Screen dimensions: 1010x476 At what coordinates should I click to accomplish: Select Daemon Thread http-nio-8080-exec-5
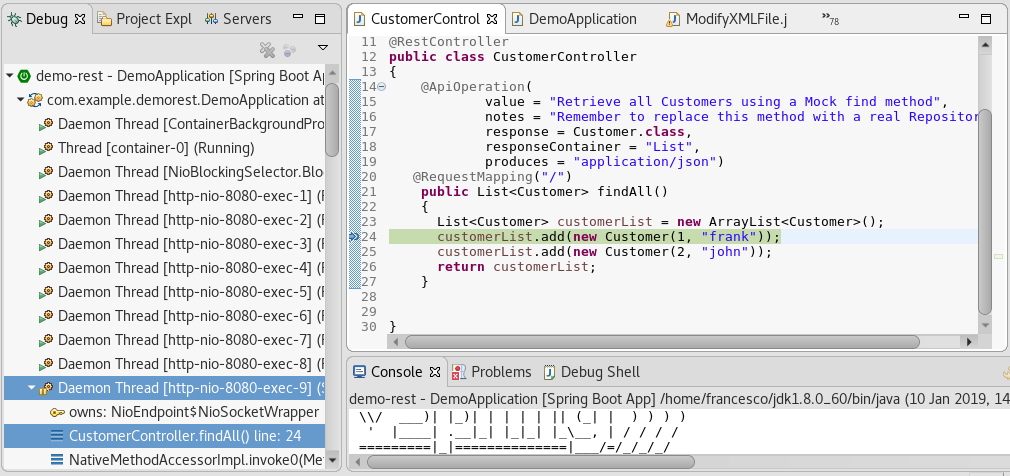coord(180,292)
